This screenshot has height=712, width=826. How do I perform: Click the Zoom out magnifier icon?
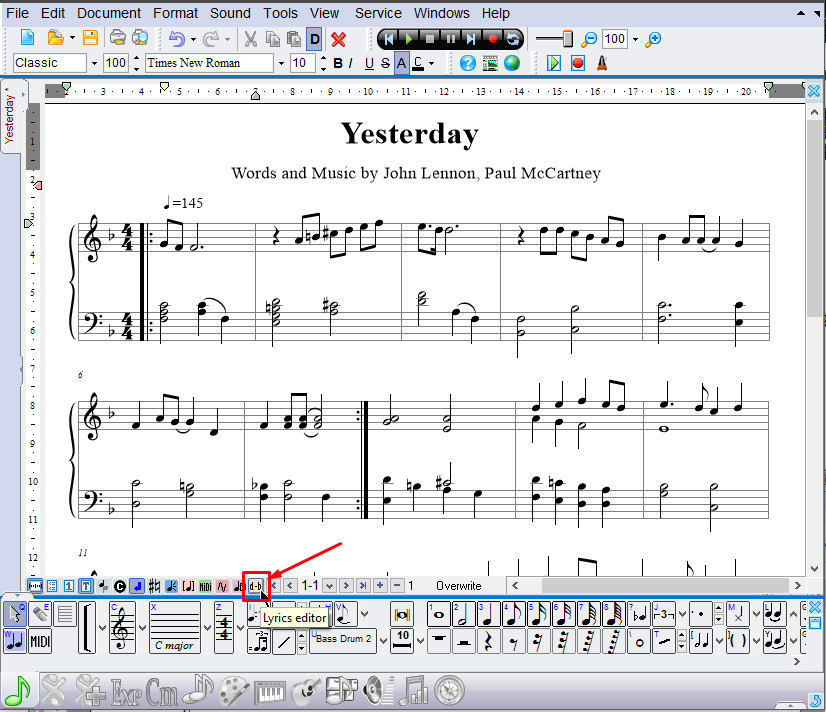pyautogui.click(x=589, y=39)
